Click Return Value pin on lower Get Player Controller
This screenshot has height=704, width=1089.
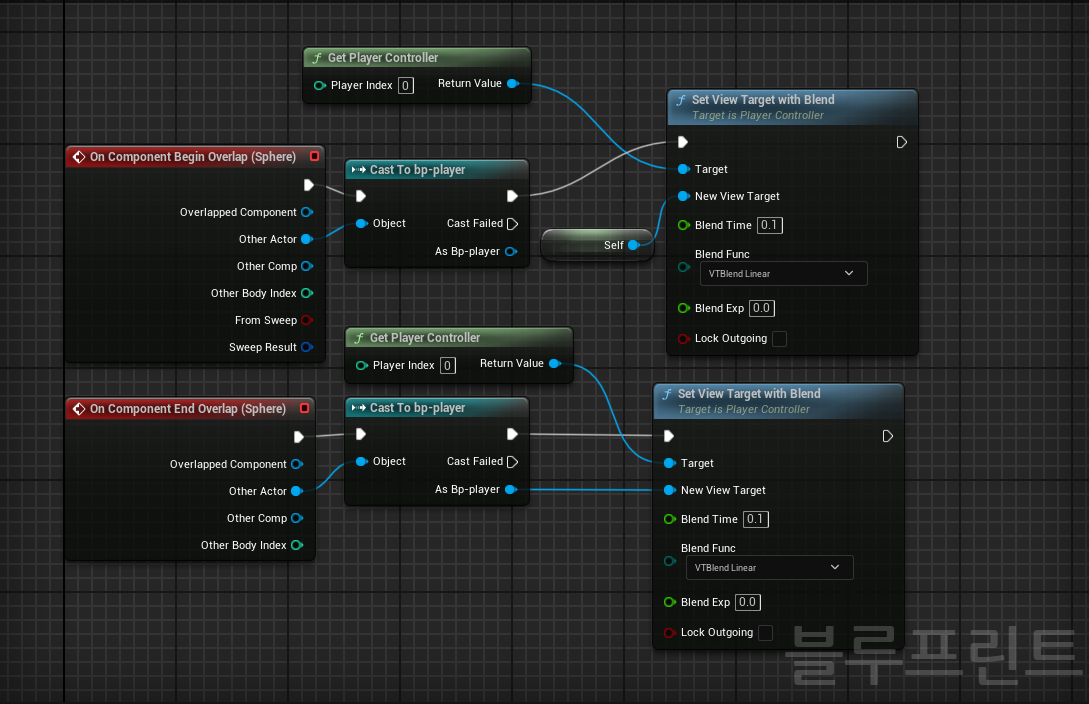tap(555, 363)
